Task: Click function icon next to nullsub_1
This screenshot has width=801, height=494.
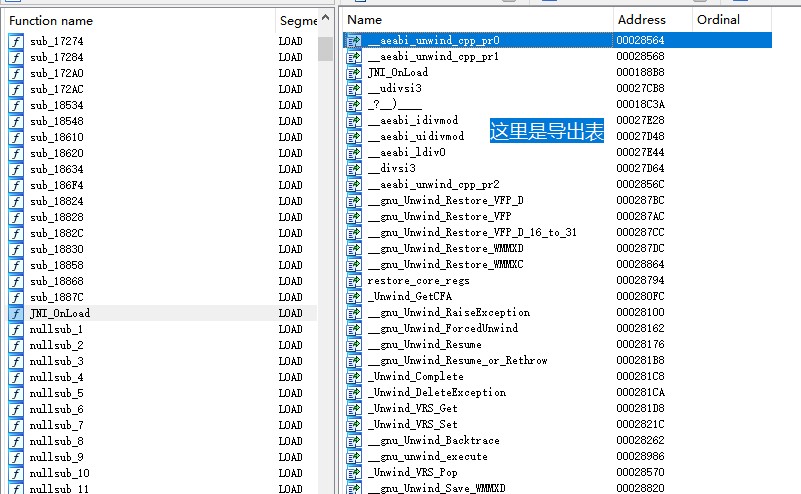Action: [x=16, y=330]
